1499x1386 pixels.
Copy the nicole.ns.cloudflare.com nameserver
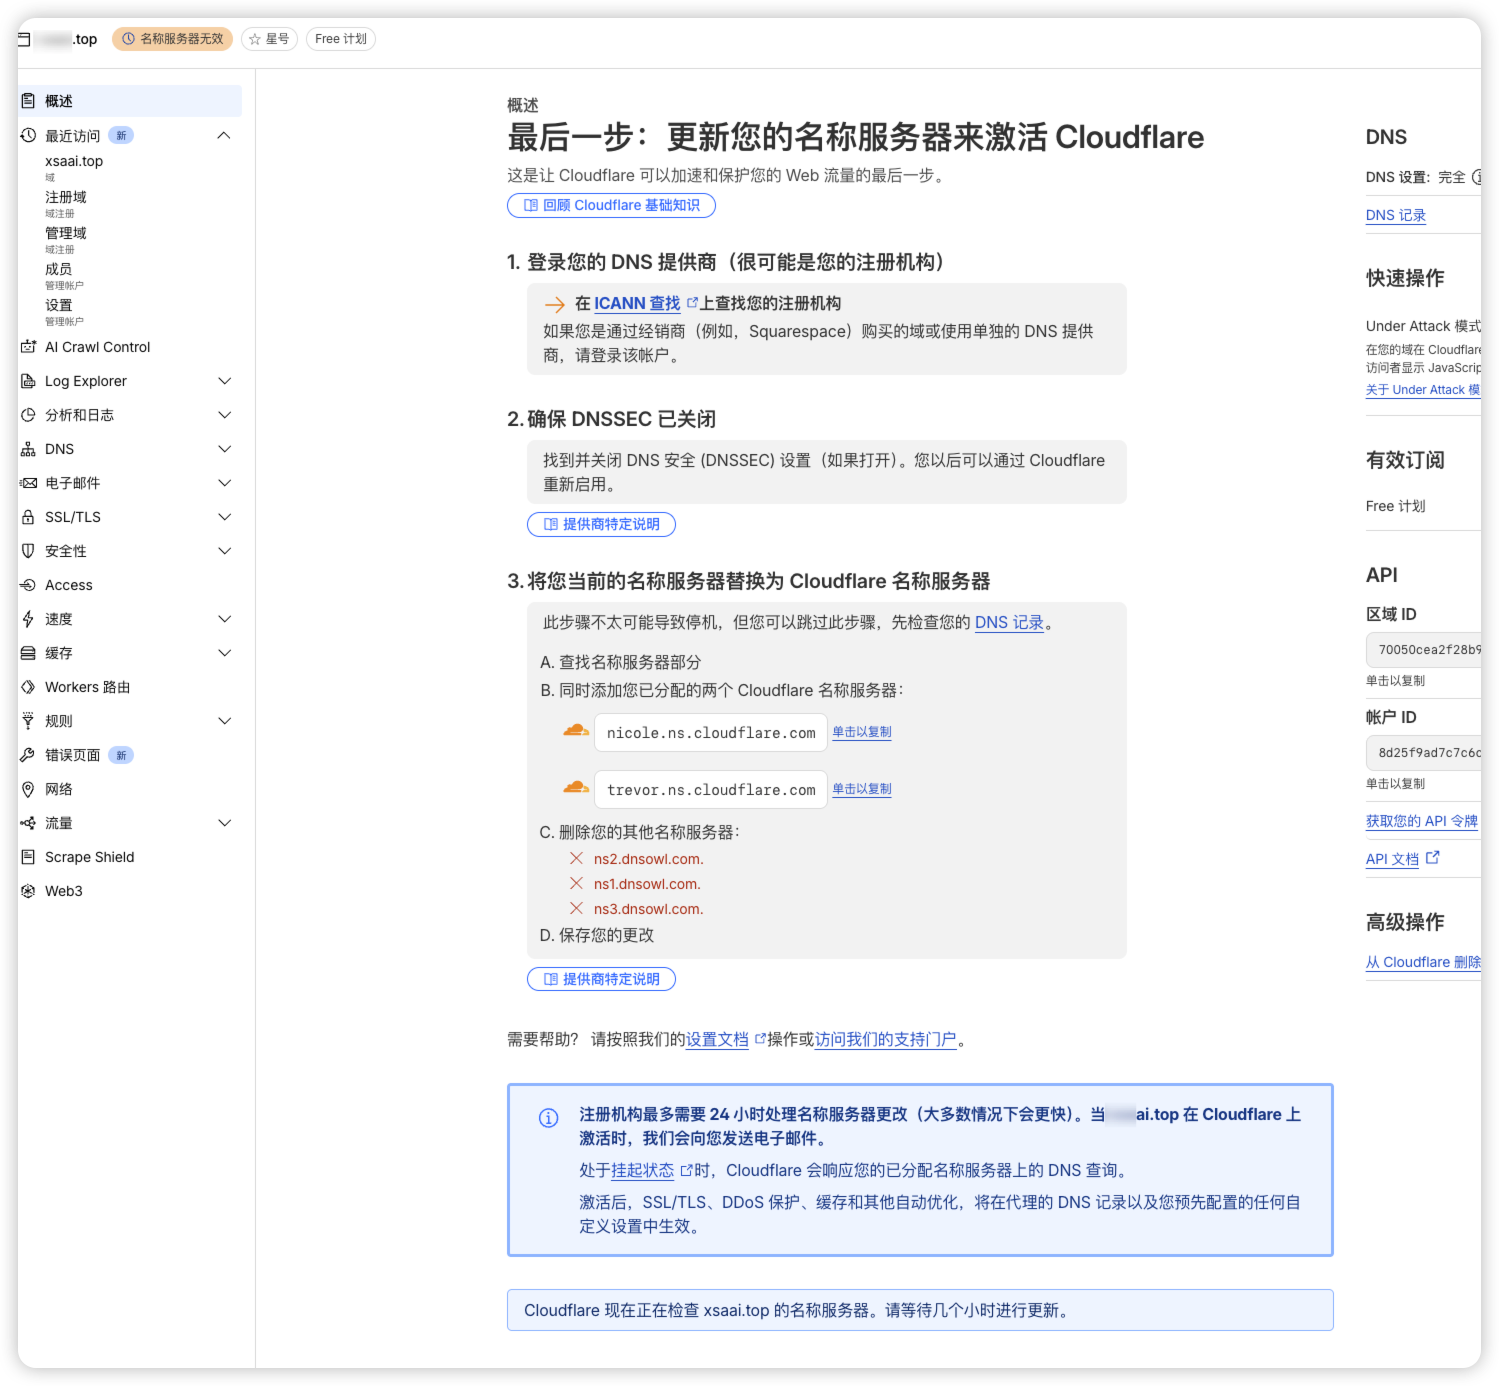(861, 732)
